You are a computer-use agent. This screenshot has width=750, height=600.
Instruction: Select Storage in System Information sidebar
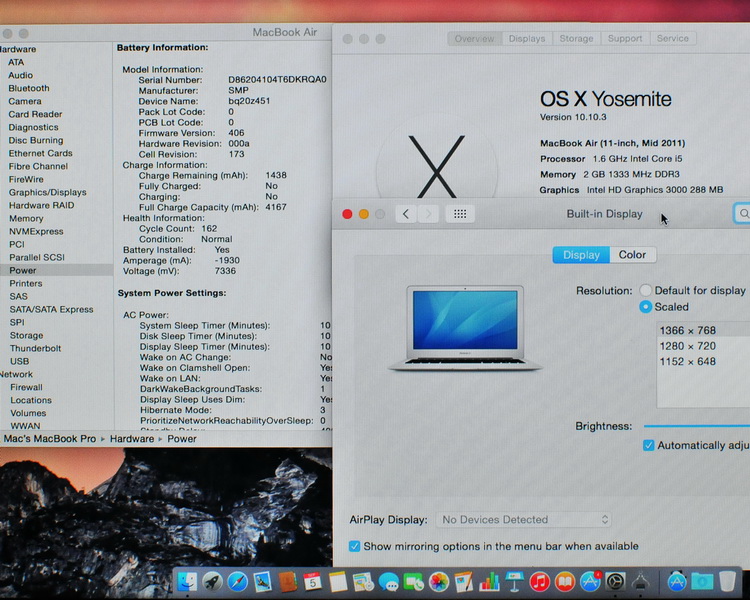27,335
